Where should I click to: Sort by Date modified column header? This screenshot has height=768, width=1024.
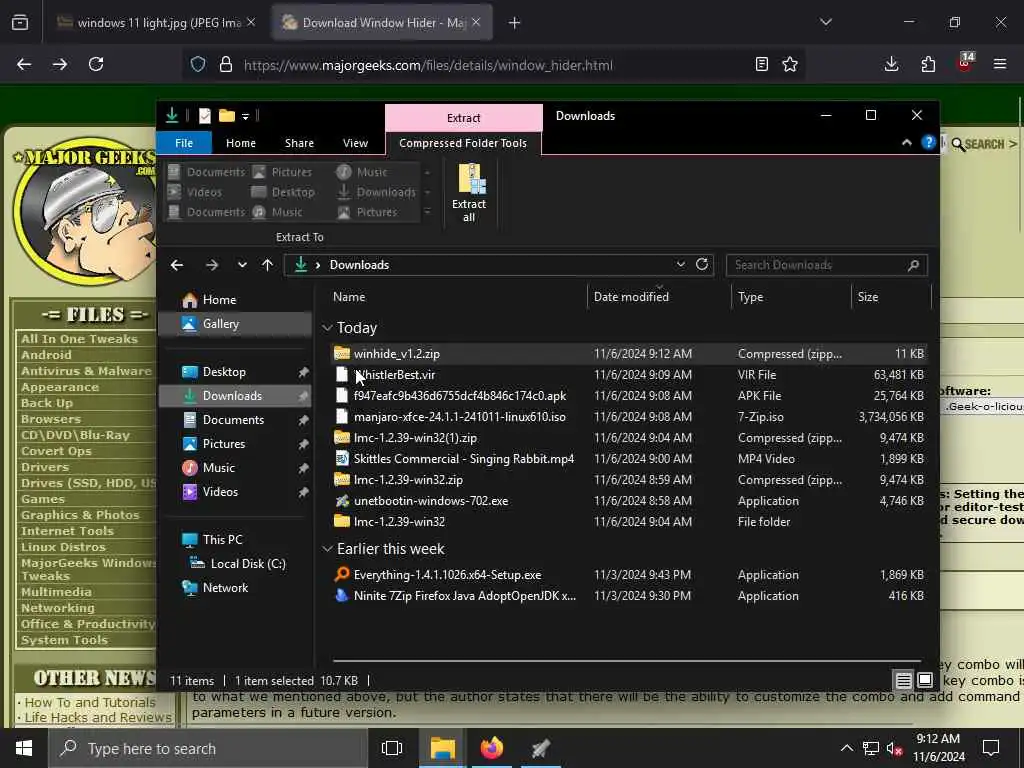[x=631, y=296]
